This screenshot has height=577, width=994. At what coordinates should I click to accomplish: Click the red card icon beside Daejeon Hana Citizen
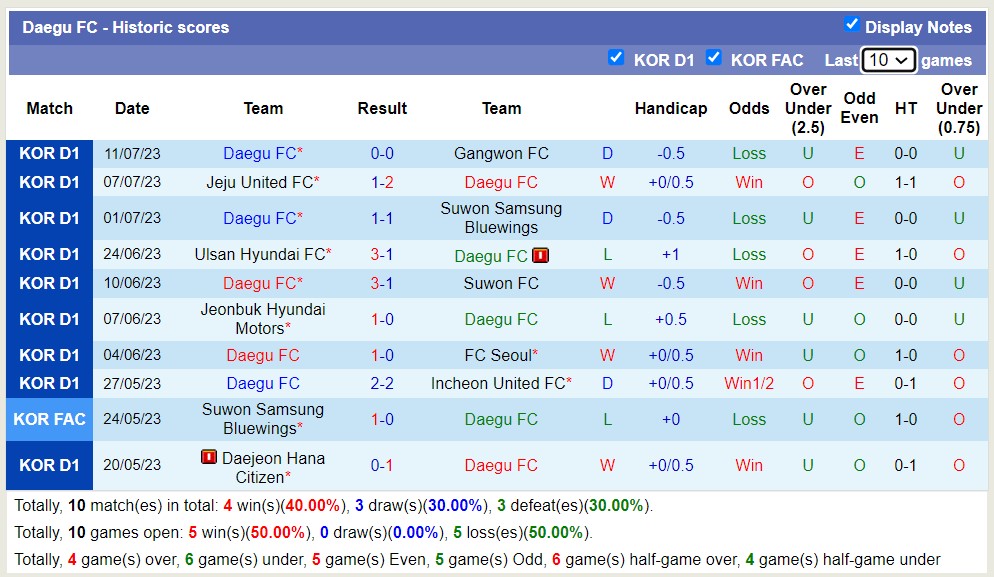point(208,456)
